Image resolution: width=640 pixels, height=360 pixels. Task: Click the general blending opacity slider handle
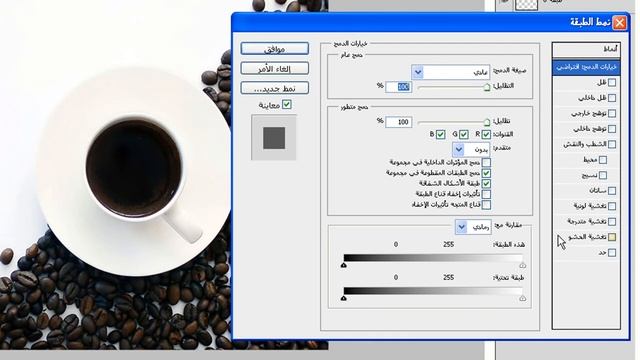coord(487,87)
